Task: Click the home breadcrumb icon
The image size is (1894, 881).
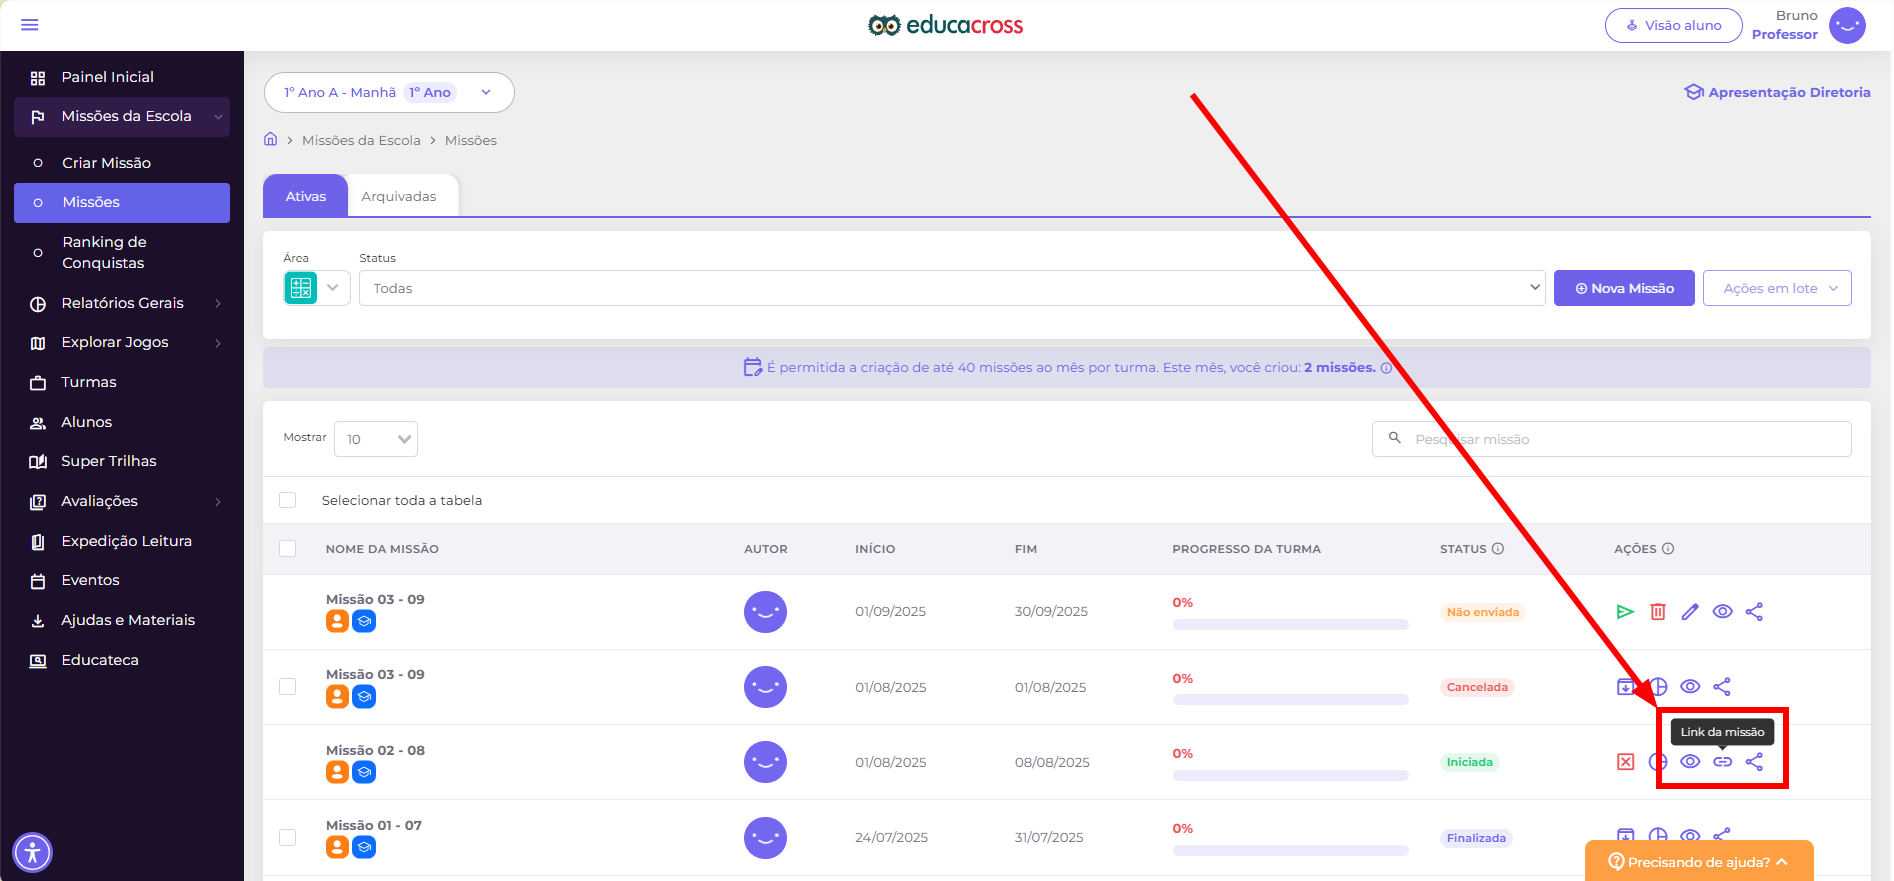Action: (270, 139)
